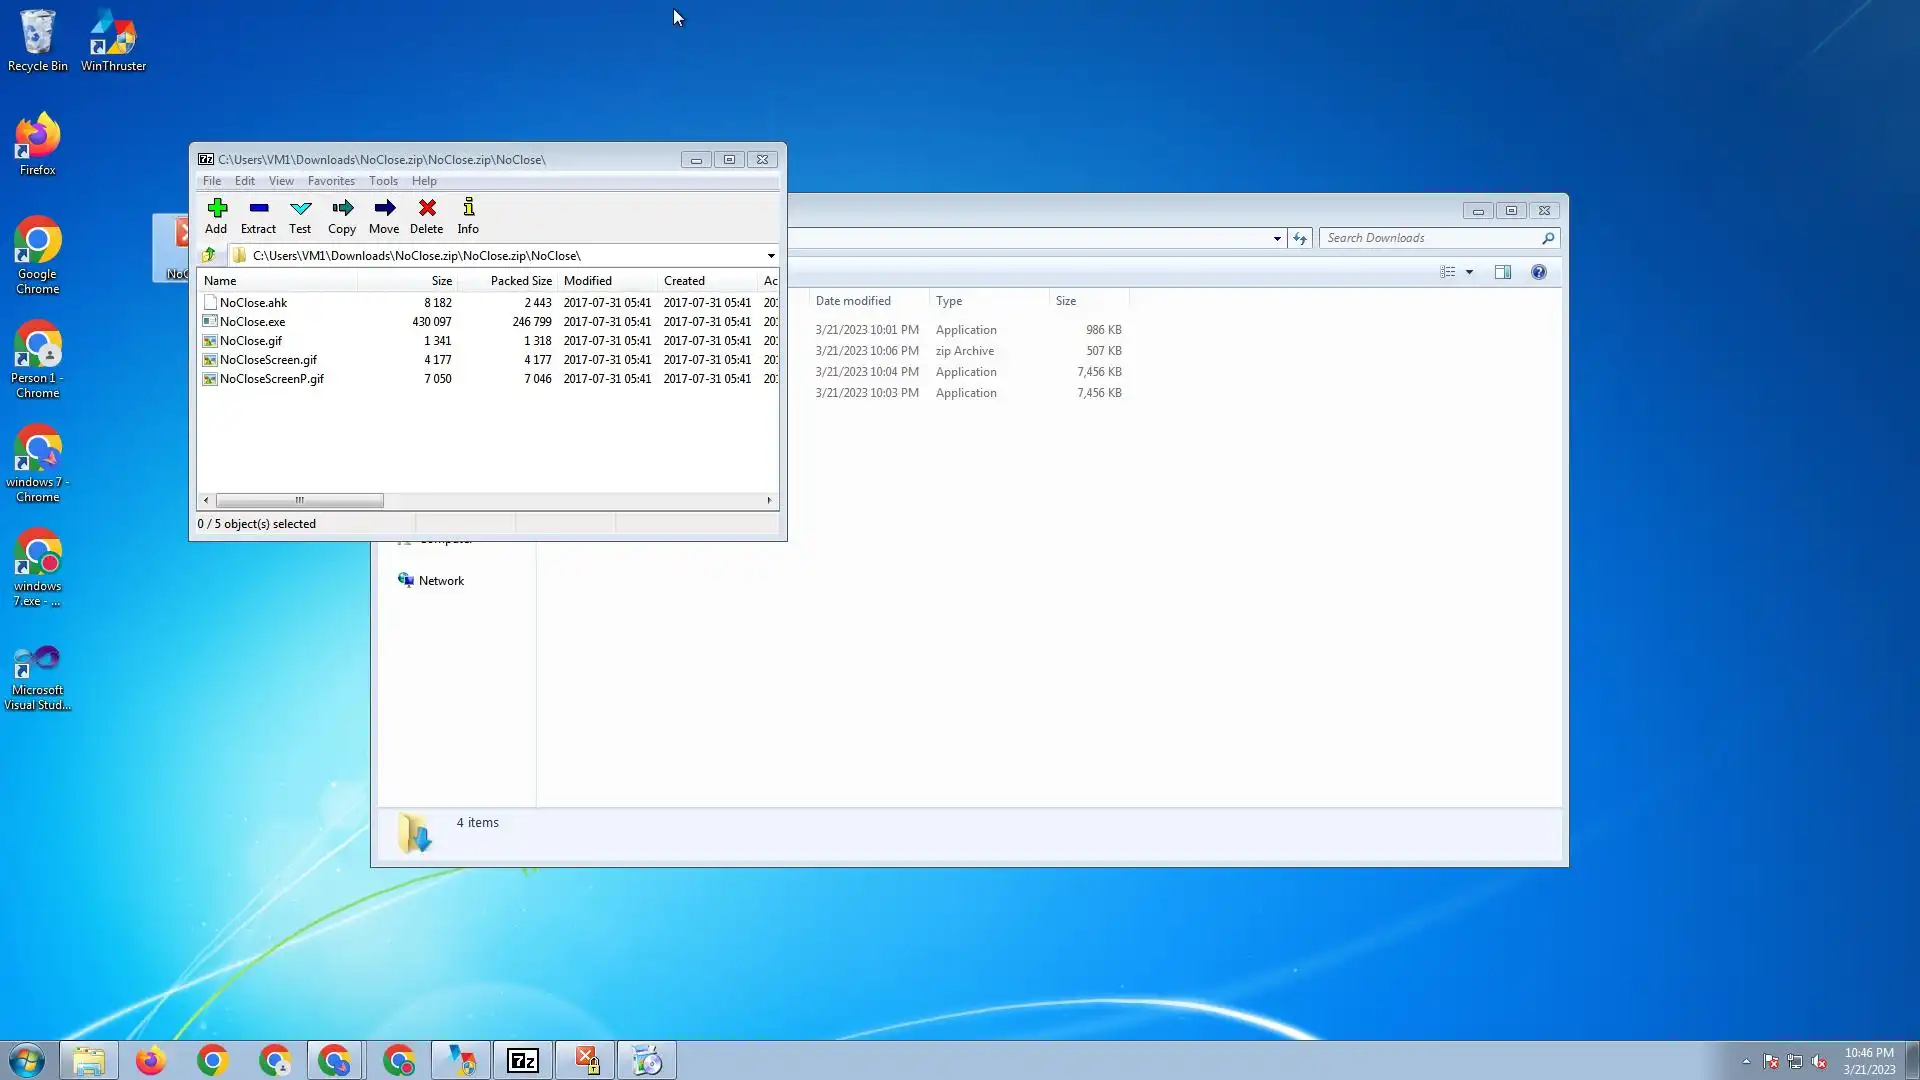Click the horizontal scrollbar right arrow
The width and height of the screenshot is (1920, 1080).
point(769,500)
